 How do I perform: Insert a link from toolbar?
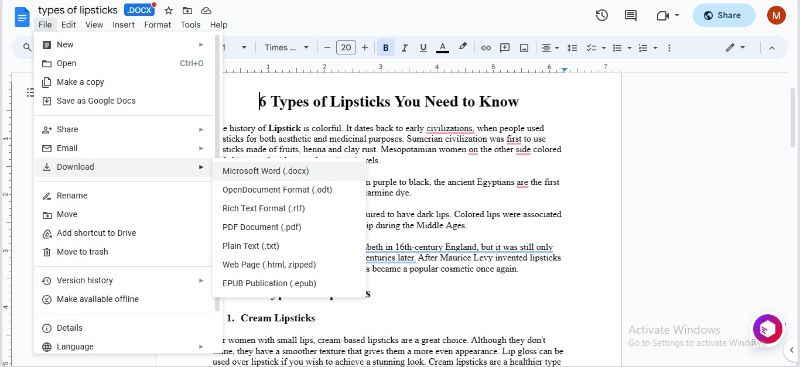click(x=486, y=48)
